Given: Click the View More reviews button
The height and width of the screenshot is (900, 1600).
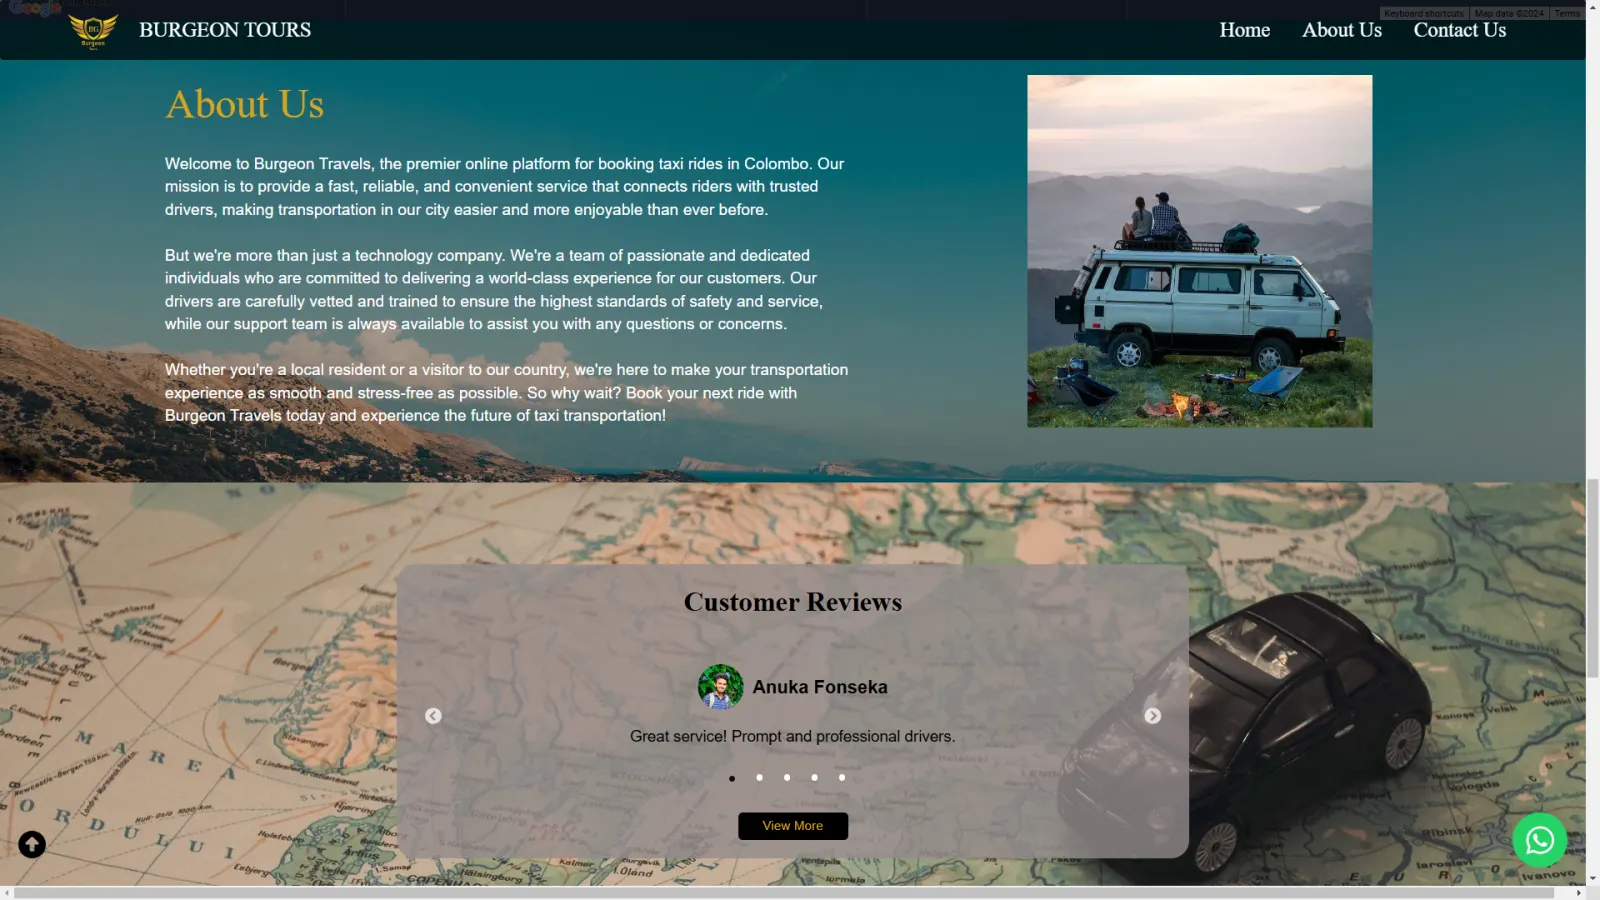Looking at the screenshot, I should pos(793,826).
